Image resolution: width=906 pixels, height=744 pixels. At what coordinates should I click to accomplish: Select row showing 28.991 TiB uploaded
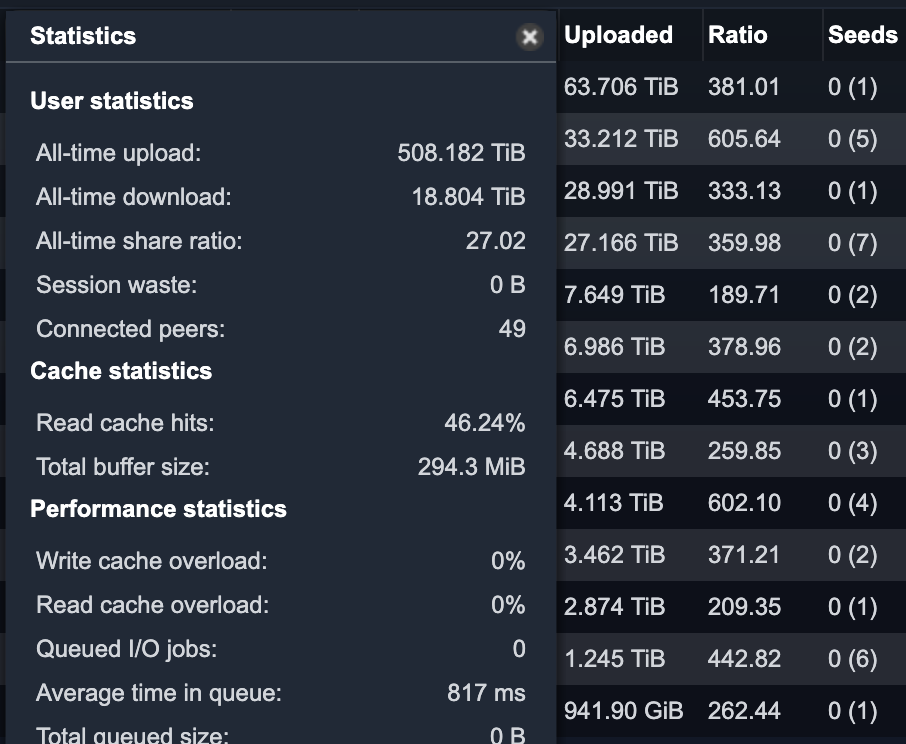[x=732, y=191]
